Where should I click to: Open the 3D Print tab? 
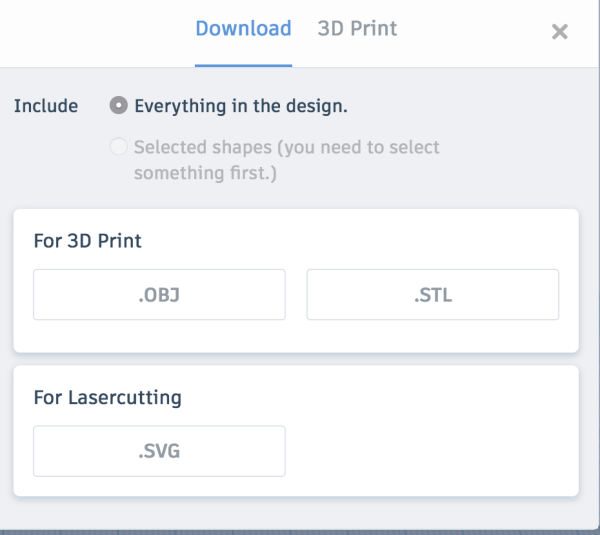[x=357, y=29]
